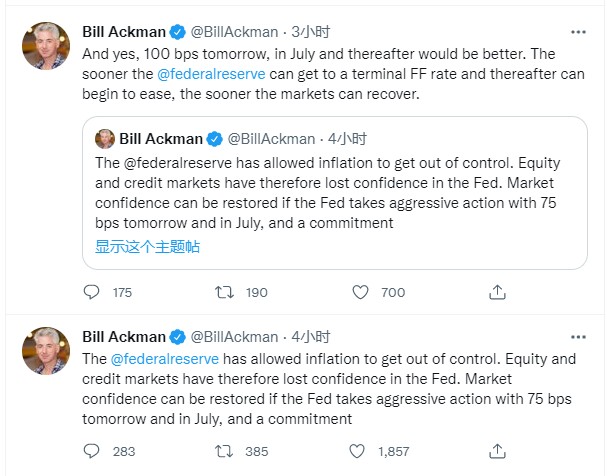The width and height of the screenshot is (607, 476).
Task: Reply to the bottom tweet with 283 replies
Action: click(x=92, y=451)
